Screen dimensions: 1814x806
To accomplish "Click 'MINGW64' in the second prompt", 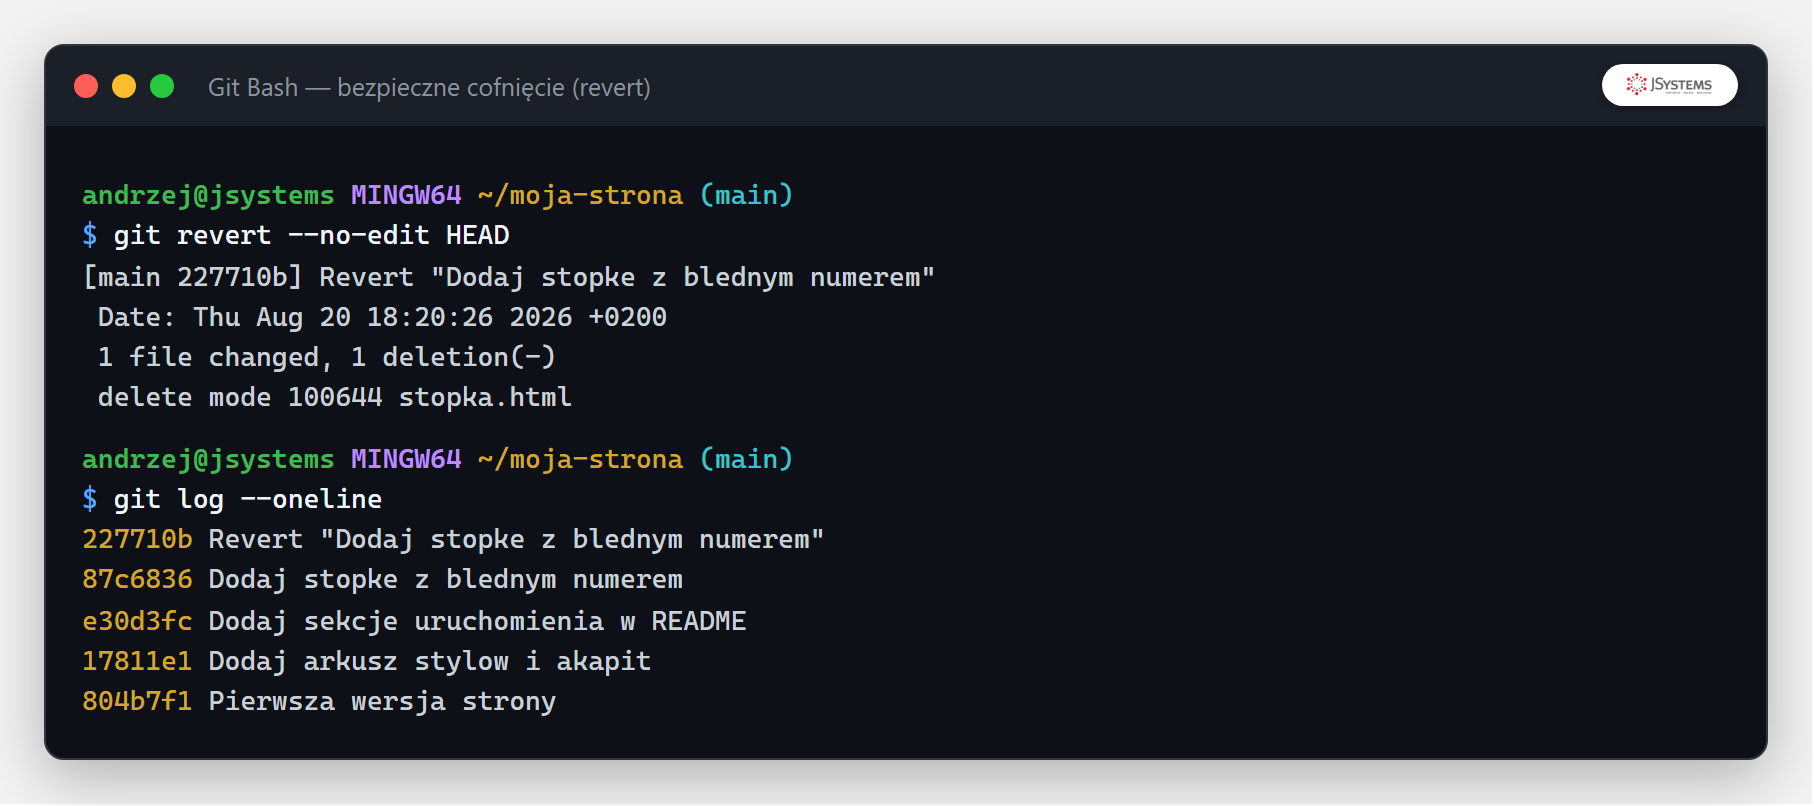I will coord(406,459).
